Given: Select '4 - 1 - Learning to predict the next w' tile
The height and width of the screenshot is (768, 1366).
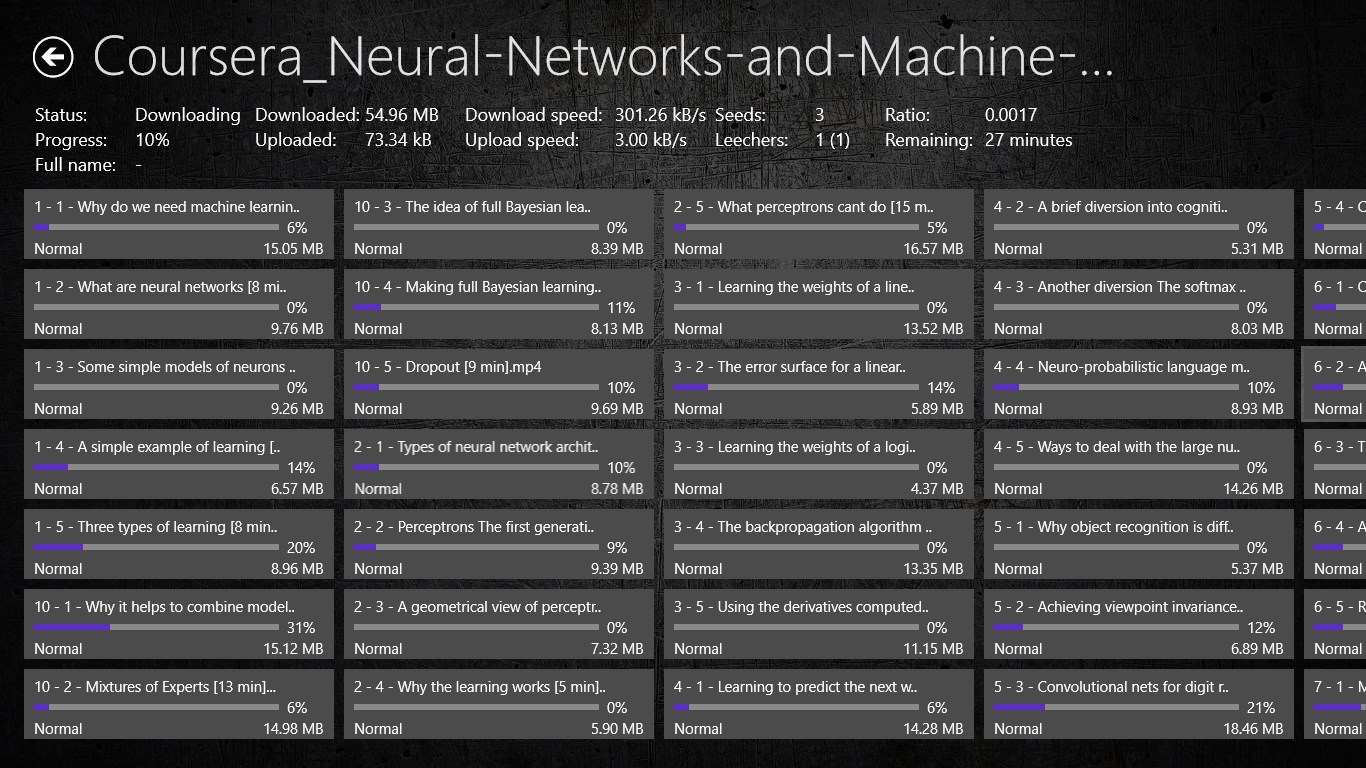Looking at the screenshot, I should pyautogui.click(x=819, y=704).
